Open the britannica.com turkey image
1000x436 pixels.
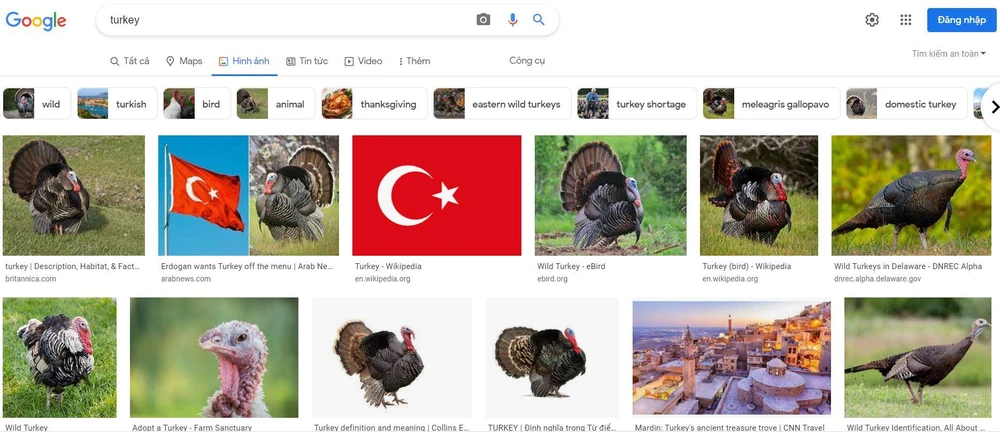(x=74, y=195)
